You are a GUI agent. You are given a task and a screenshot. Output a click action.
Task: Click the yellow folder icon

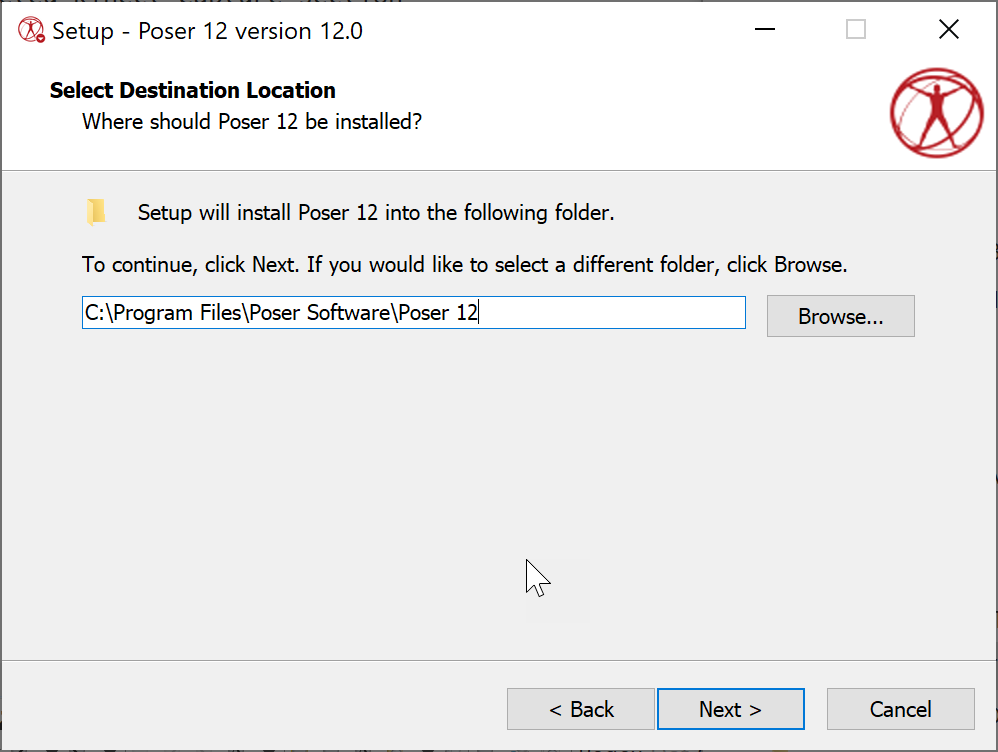tap(96, 212)
